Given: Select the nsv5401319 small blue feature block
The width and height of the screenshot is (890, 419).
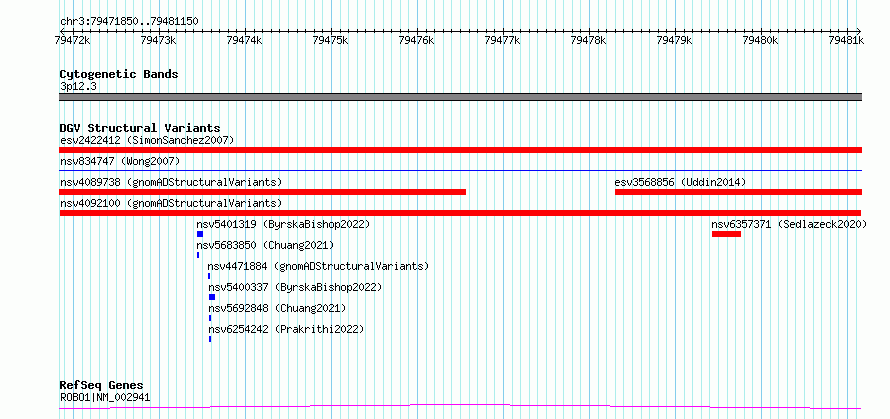Looking at the screenshot, I should click(x=200, y=234).
